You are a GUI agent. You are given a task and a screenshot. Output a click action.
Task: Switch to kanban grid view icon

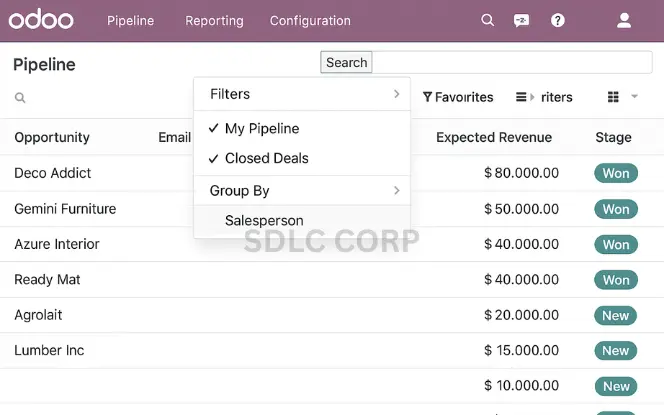(613, 97)
